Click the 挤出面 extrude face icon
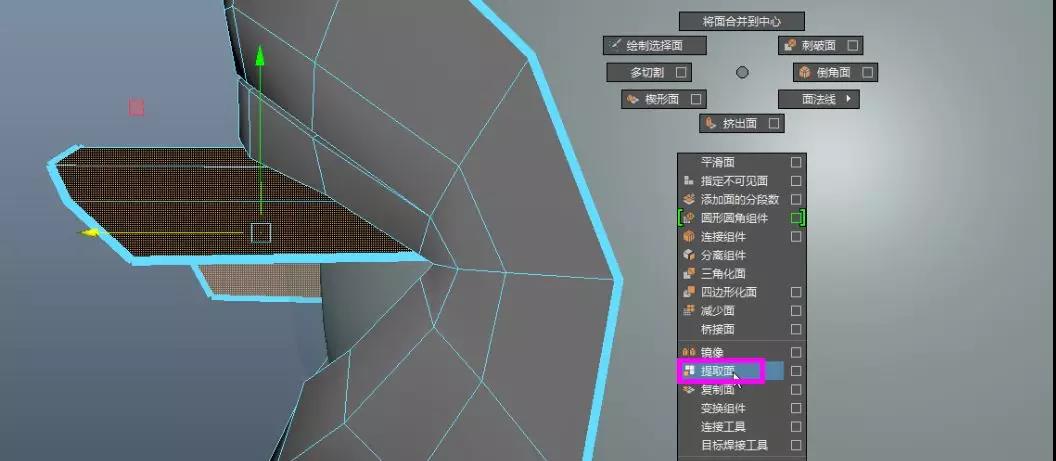The width and height of the screenshot is (1056, 461). coord(710,124)
